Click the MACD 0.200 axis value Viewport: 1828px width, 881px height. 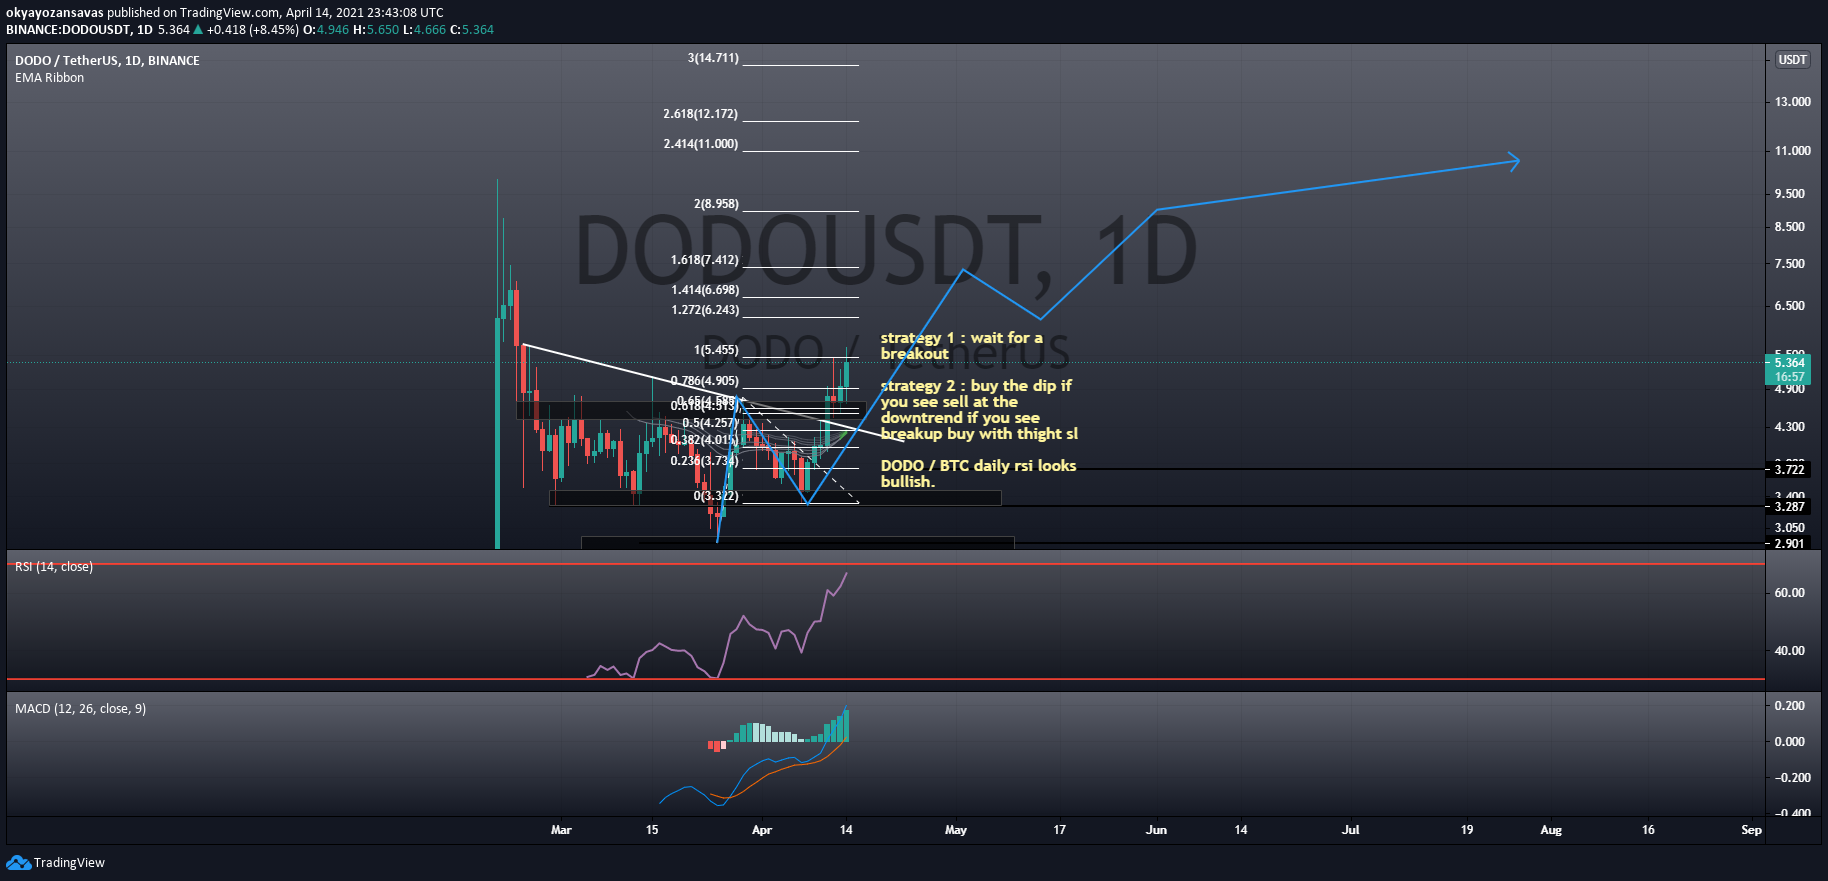tap(1790, 706)
